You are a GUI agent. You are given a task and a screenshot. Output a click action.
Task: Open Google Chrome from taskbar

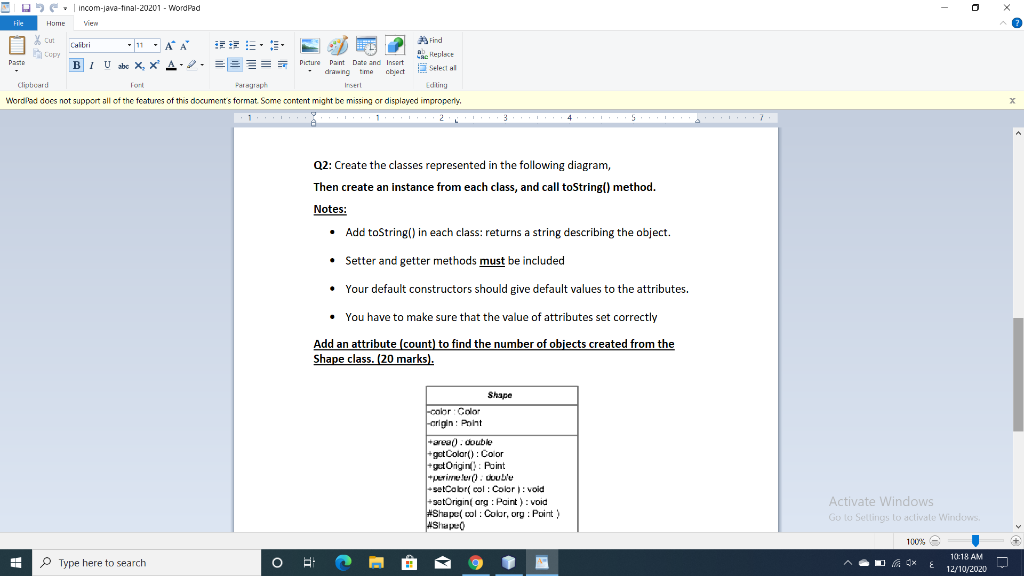[475, 562]
